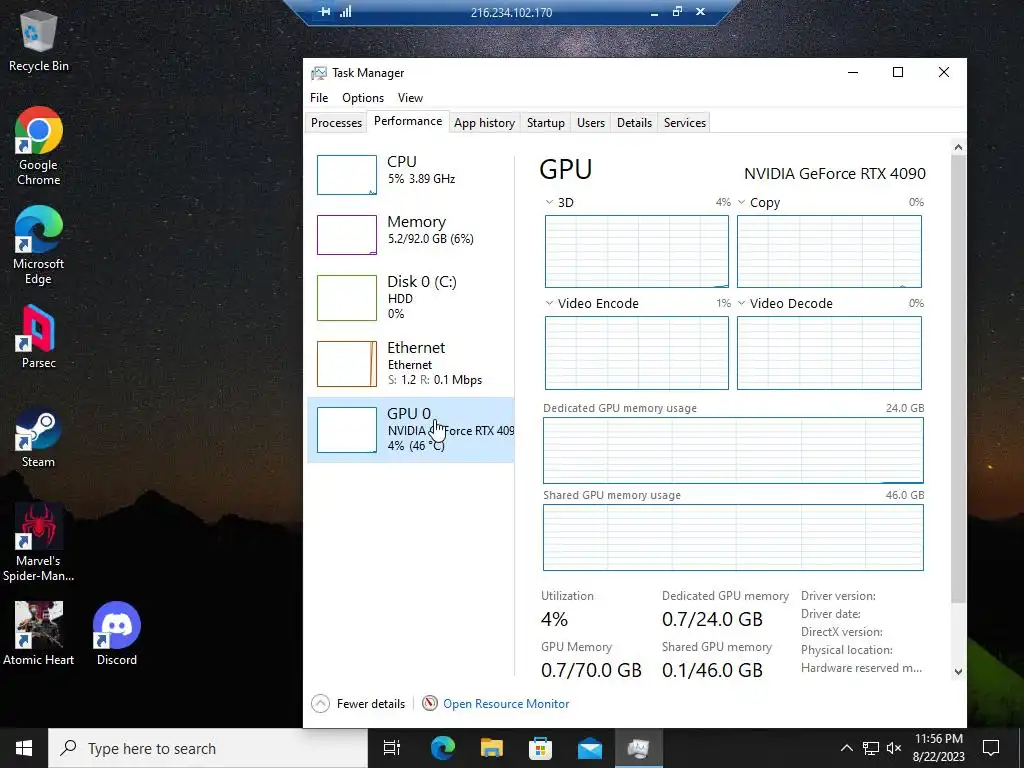Switch to the Services tab
The height and width of the screenshot is (768, 1024).
click(x=685, y=123)
